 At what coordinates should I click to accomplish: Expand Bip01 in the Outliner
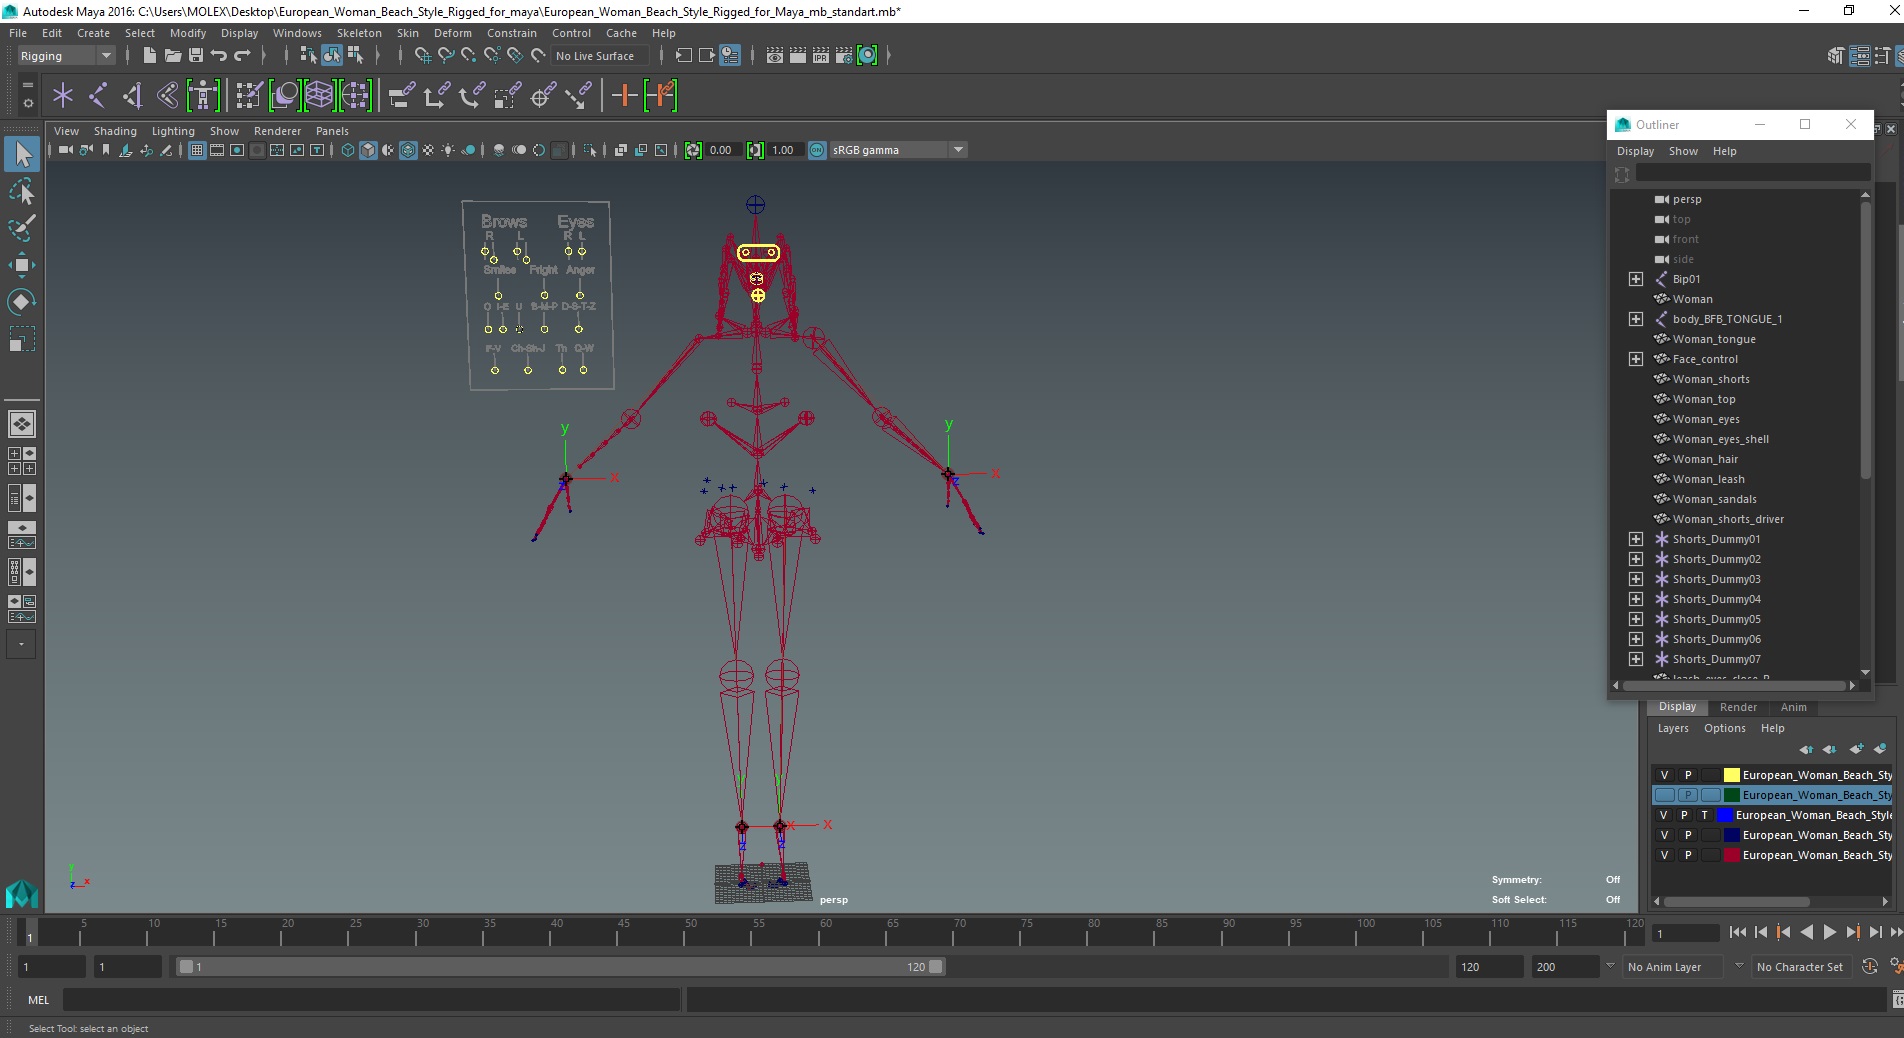1636,279
